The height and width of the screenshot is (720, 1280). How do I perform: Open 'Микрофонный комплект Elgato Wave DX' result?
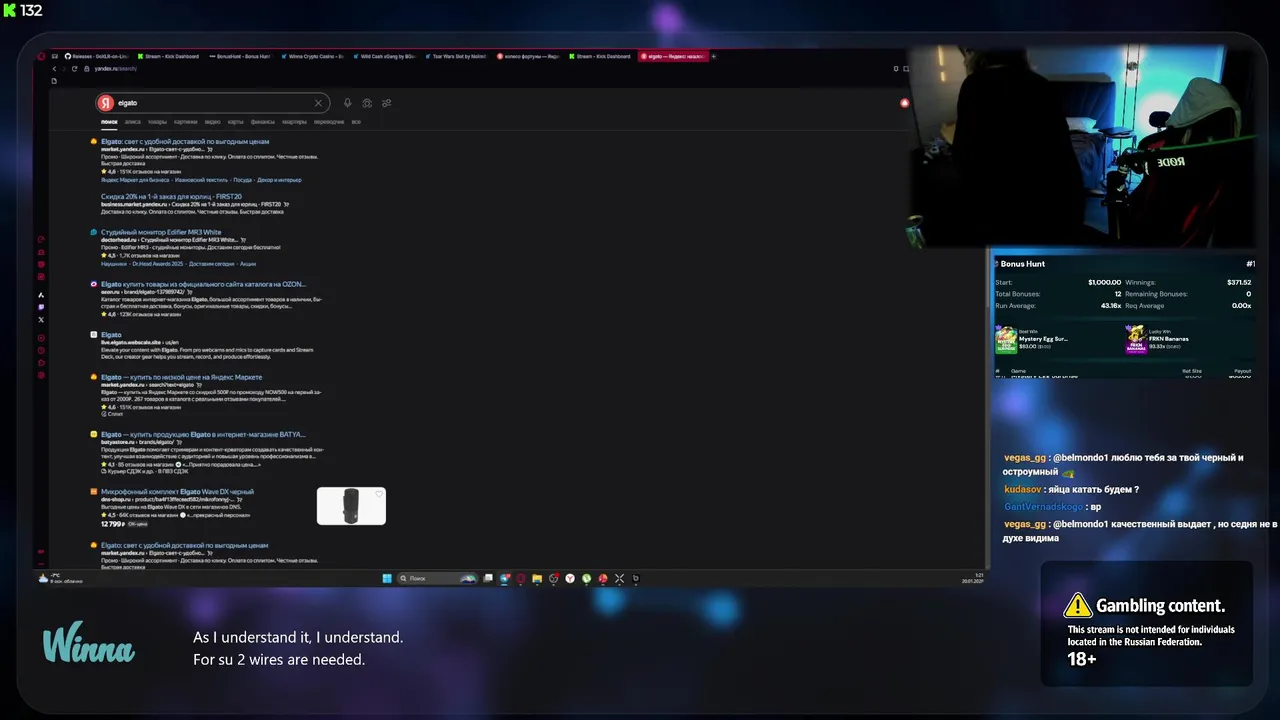pos(177,492)
